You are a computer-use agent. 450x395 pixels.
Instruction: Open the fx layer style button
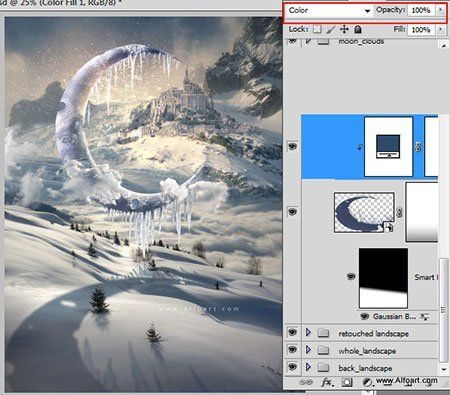click(327, 382)
